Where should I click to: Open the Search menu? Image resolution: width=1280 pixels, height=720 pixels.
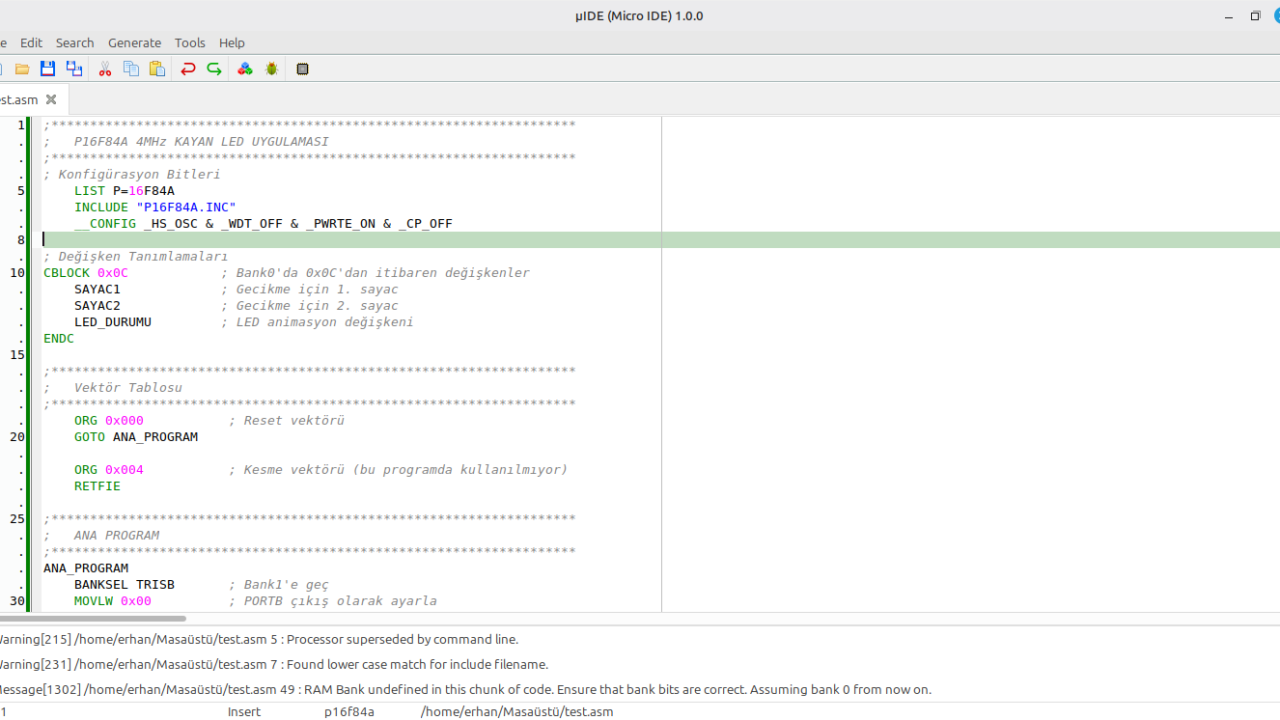coord(75,43)
